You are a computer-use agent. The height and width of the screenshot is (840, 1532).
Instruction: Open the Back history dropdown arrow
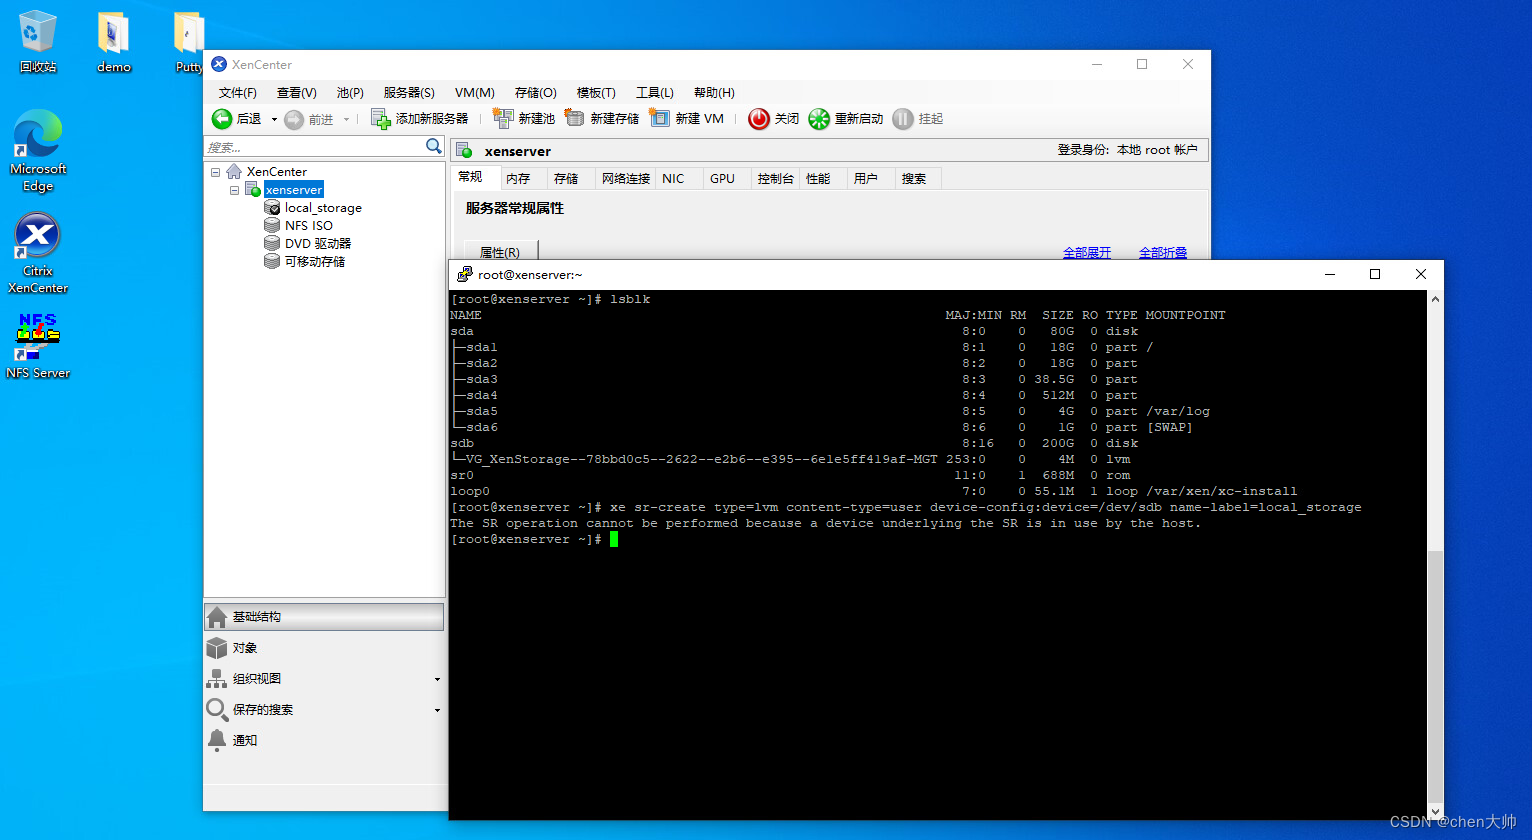click(x=274, y=120)
